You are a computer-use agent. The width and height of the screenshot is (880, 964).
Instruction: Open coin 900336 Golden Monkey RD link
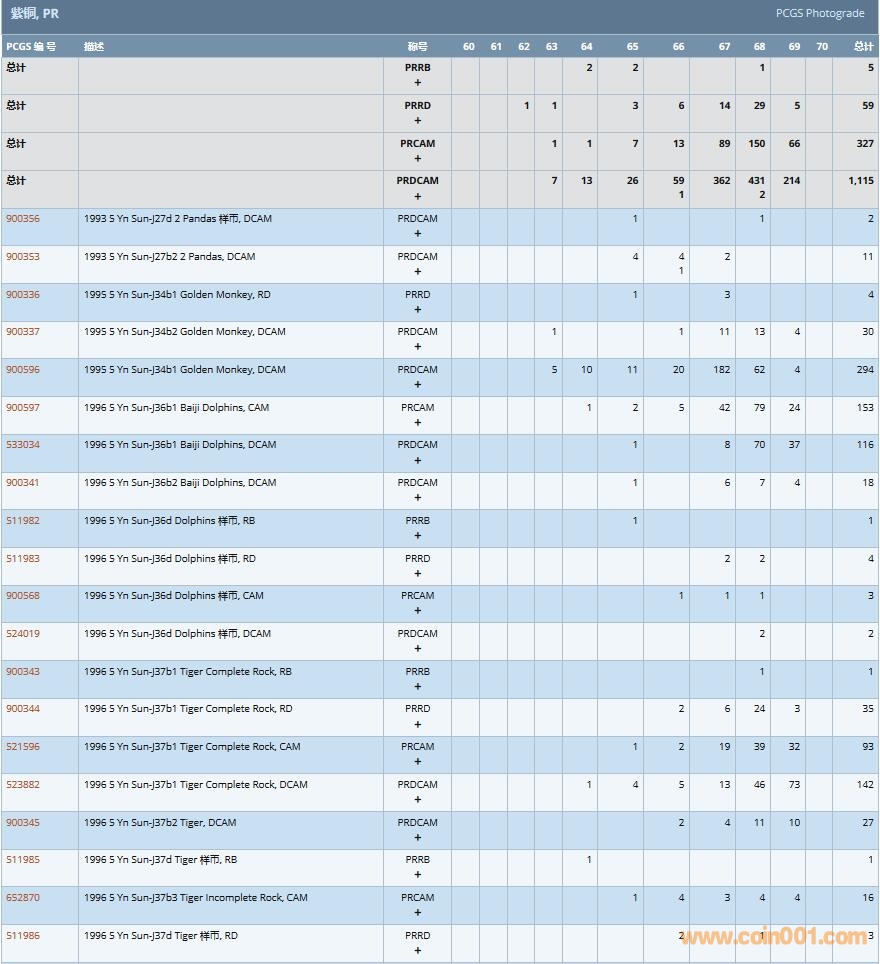tap(23, 295)
